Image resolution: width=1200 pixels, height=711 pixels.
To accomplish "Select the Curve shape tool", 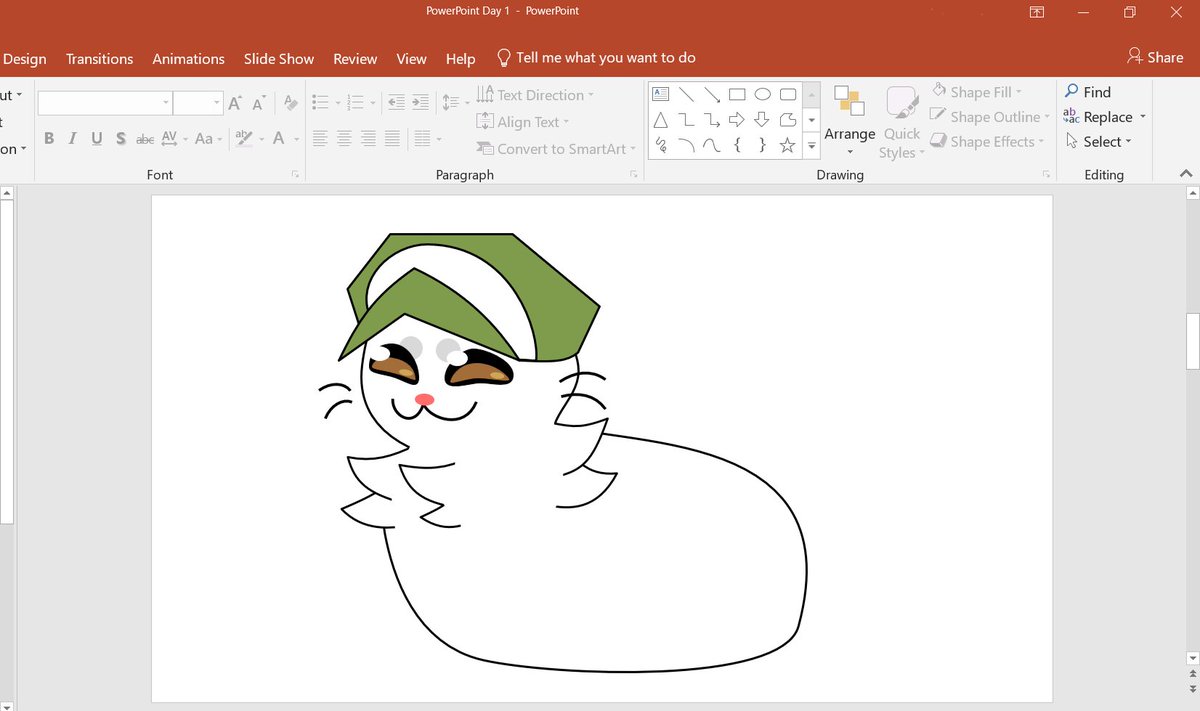I will click(712, 146).
